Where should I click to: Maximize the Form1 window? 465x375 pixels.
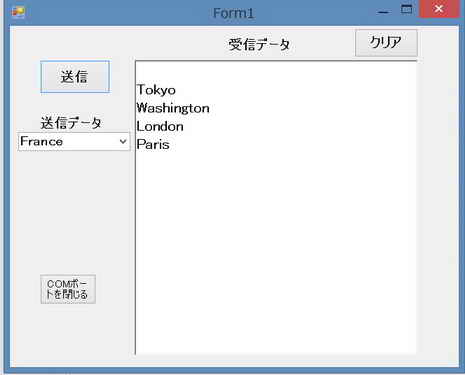pyautogui.click(x=406, y=9)
